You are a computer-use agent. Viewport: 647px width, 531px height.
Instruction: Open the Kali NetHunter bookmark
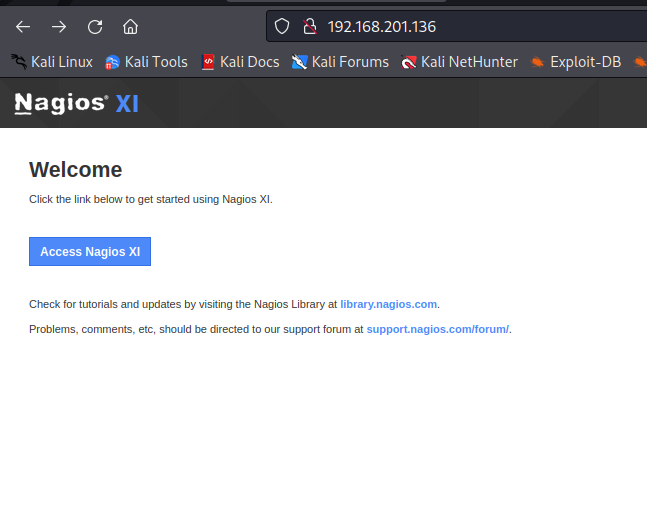(x=459, y=62)
